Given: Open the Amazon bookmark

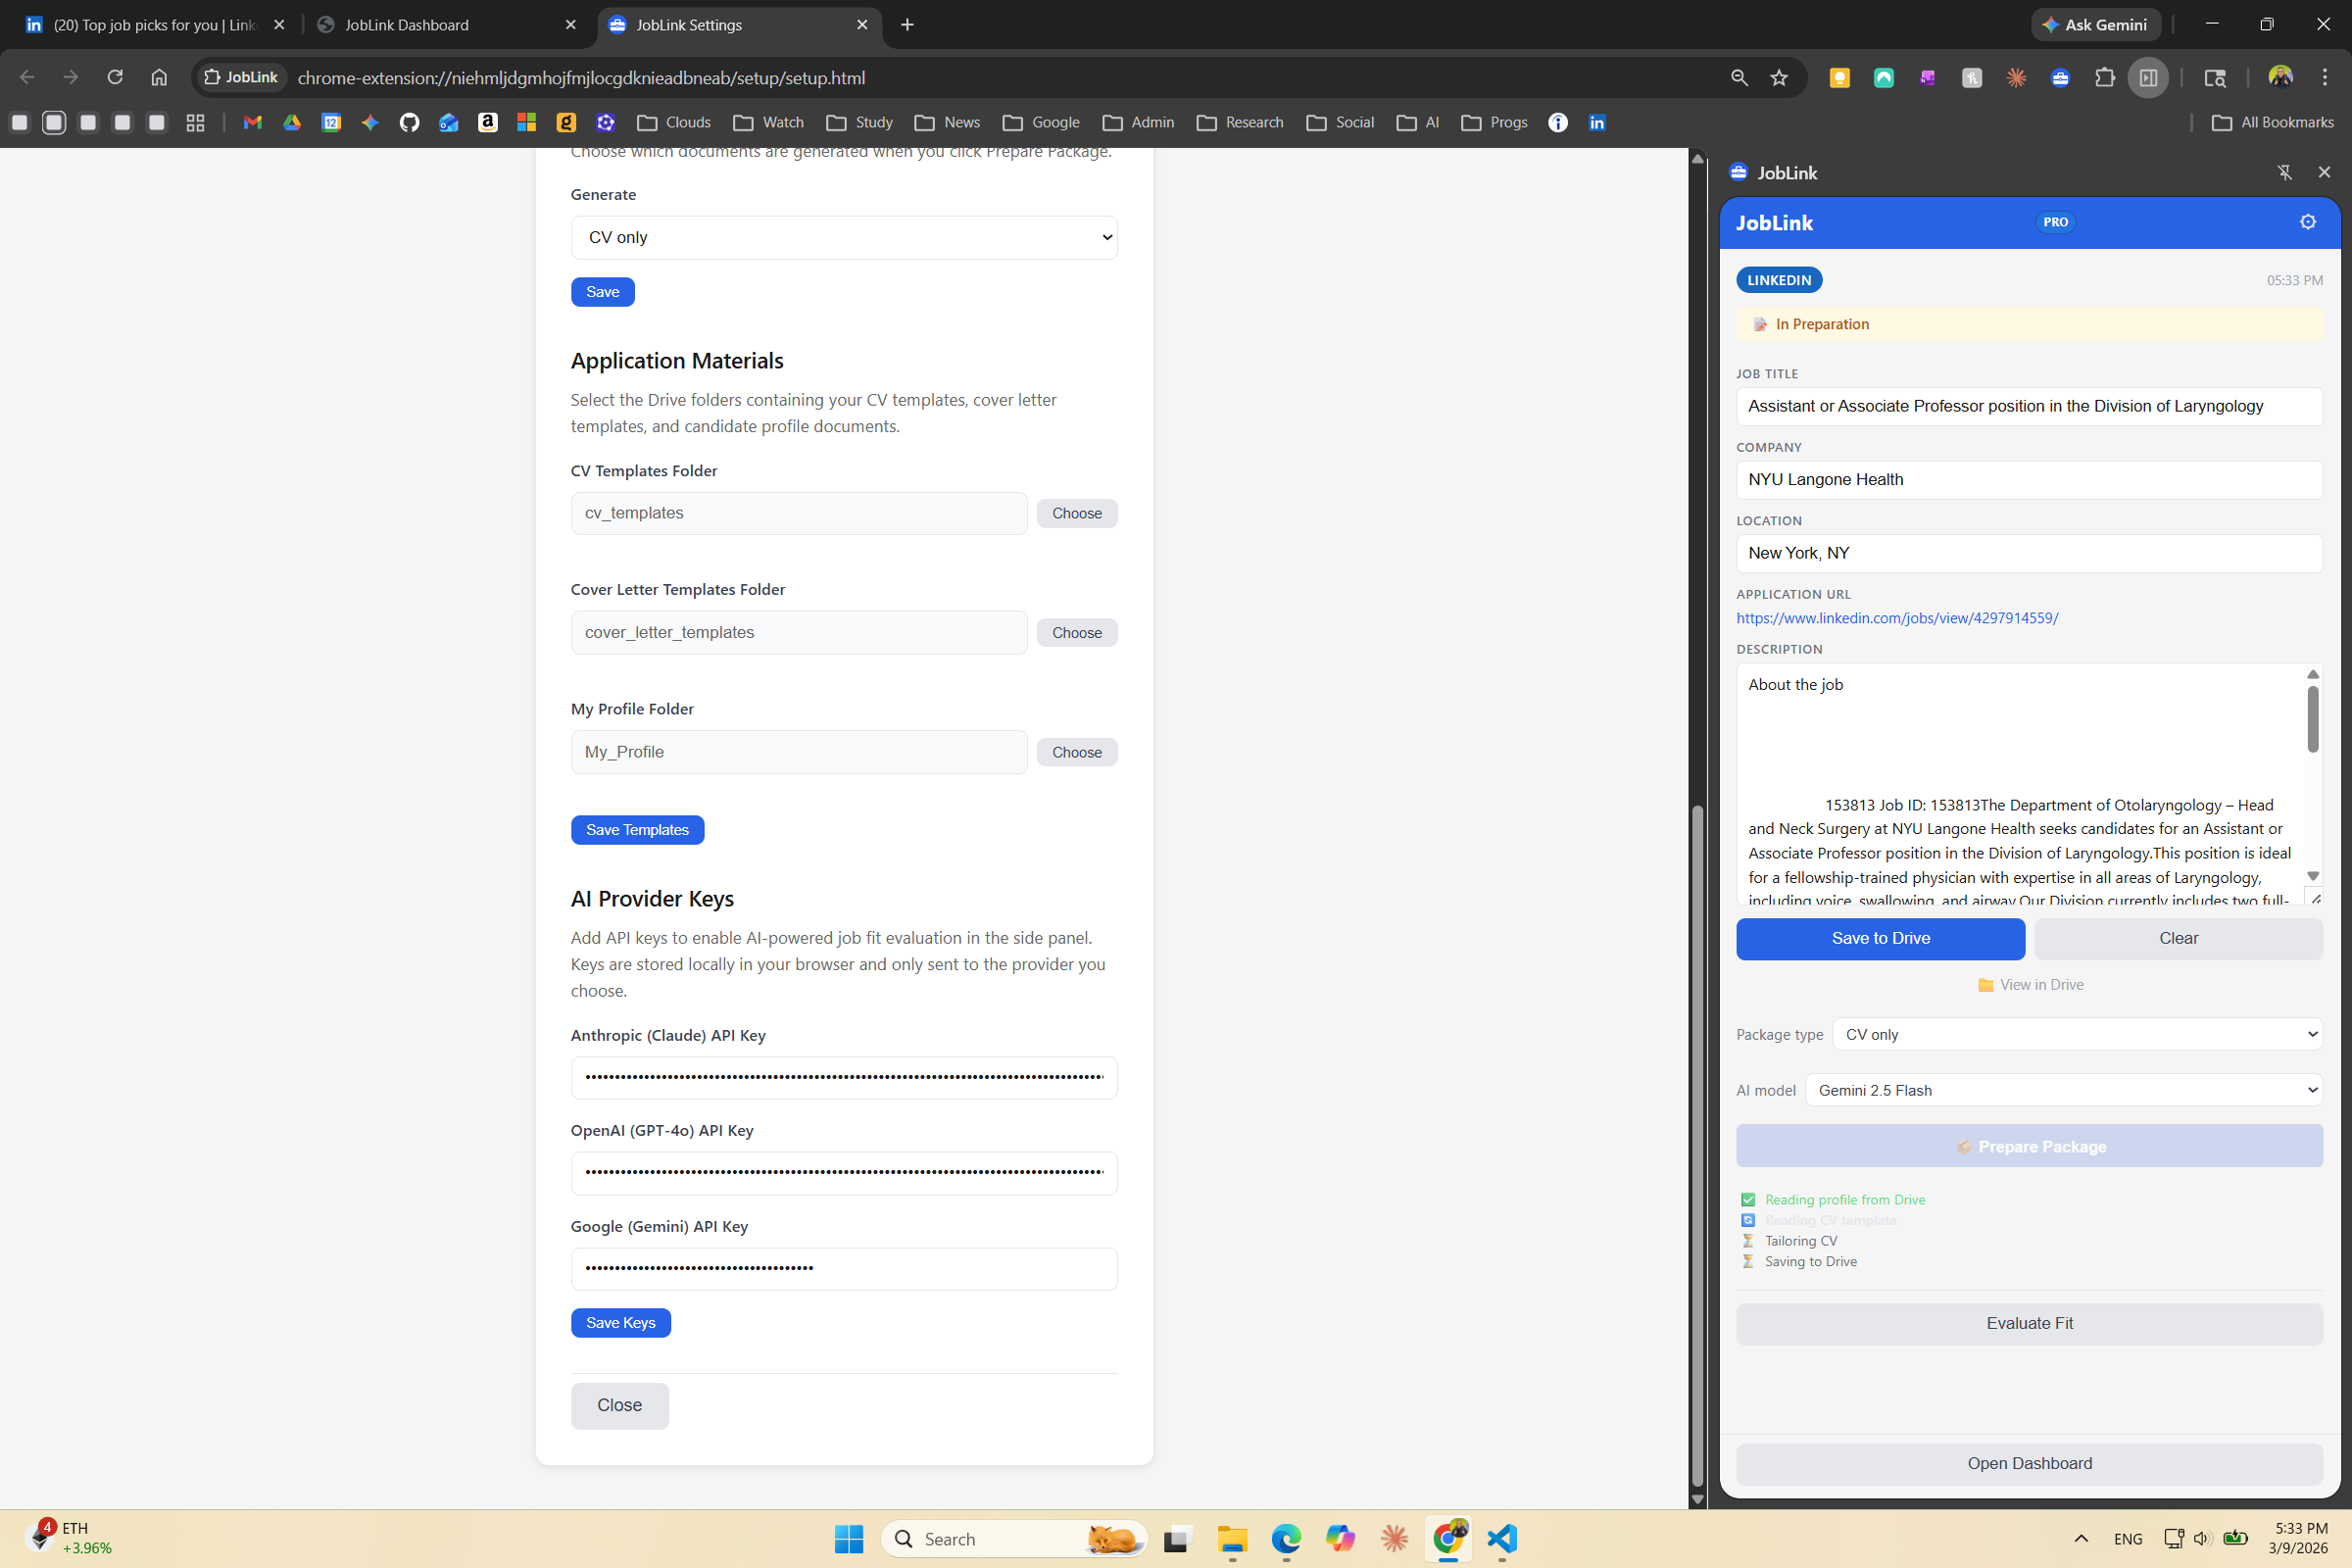Looking at the screenshot, I should pos(487,122).
